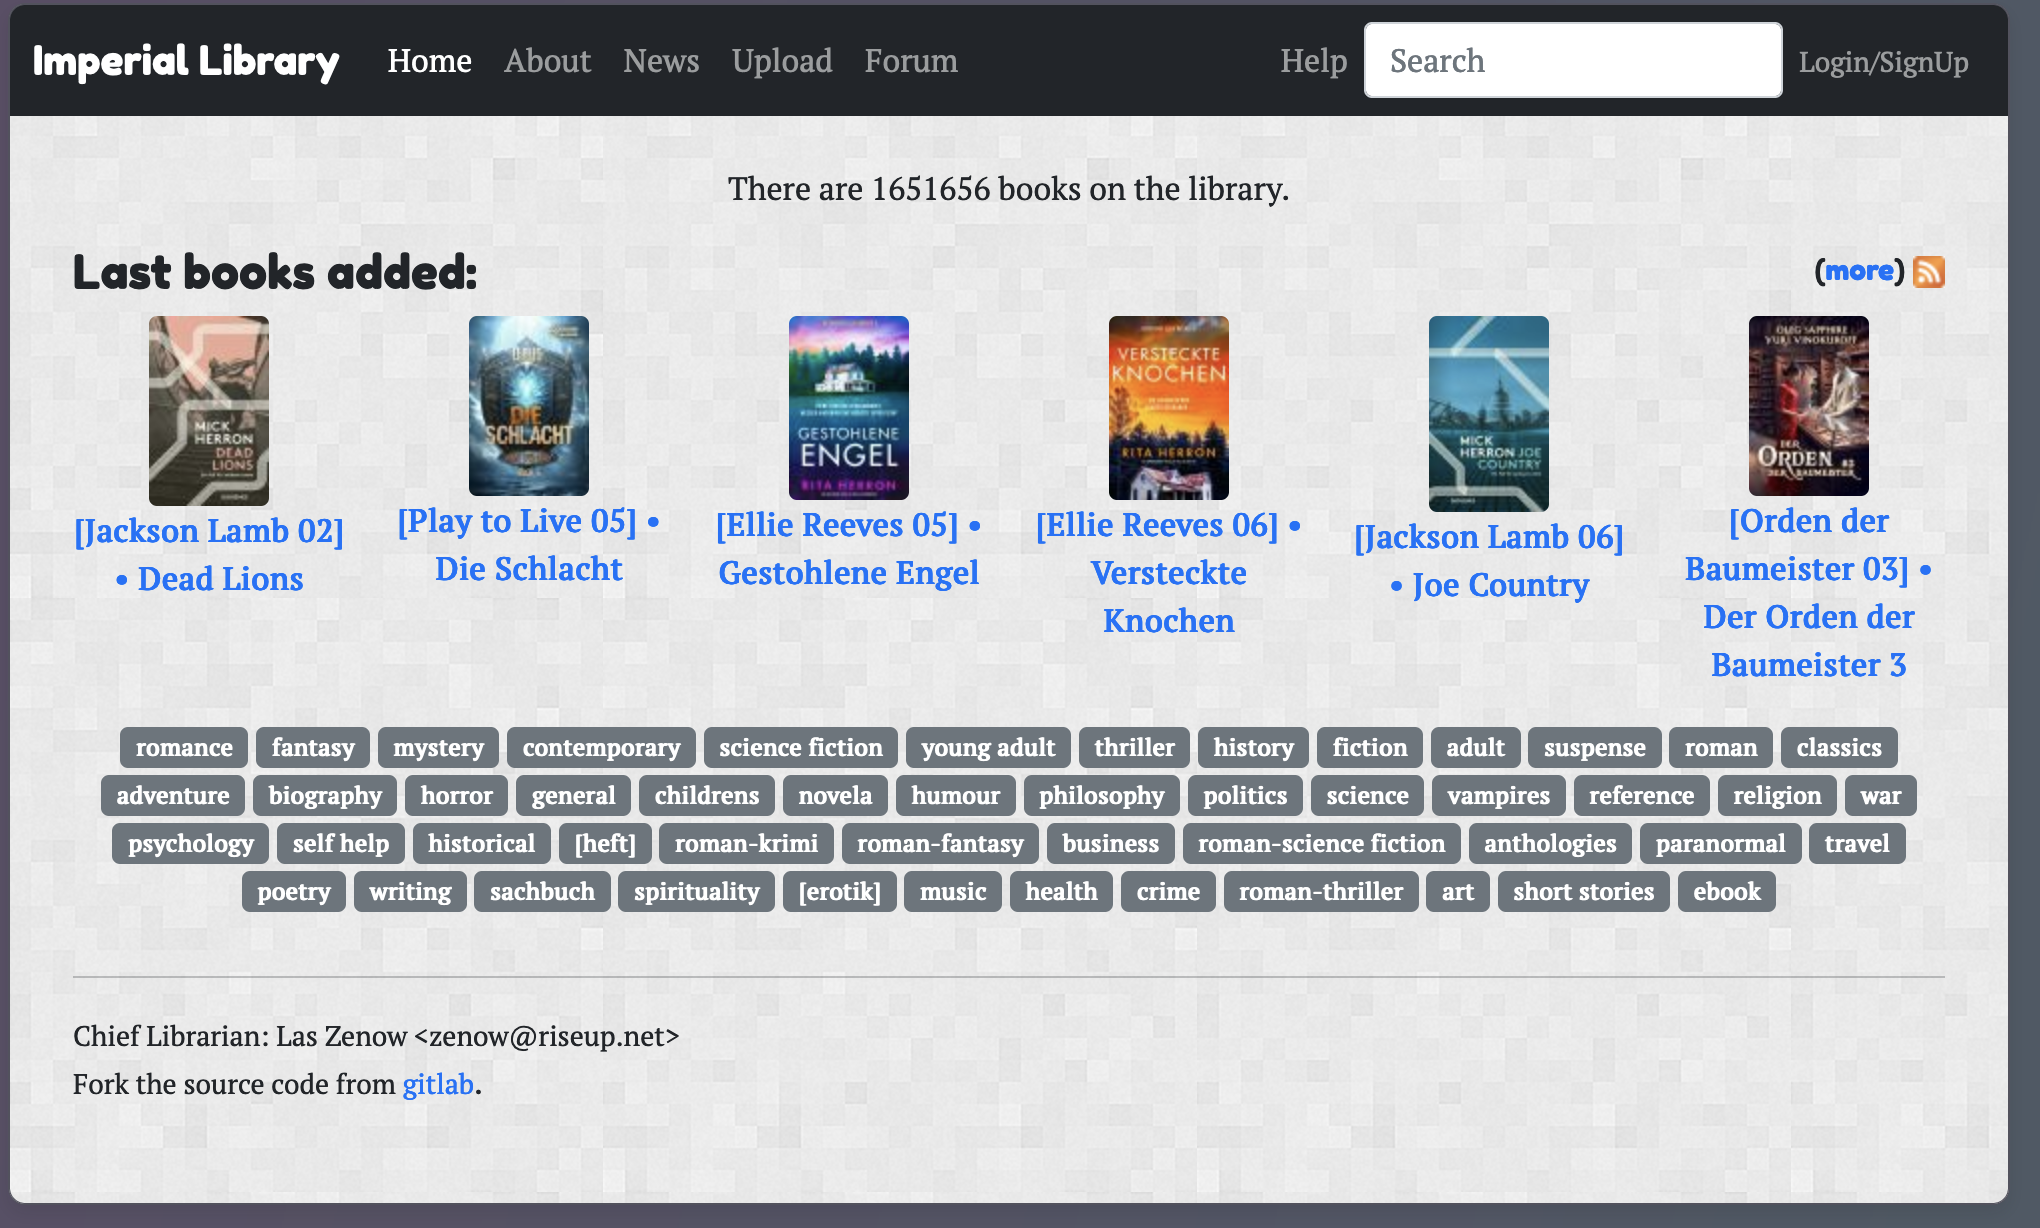Select the [heft] tag
The height and width of the screenshot is (1228, 2040).
click(605, 843)
